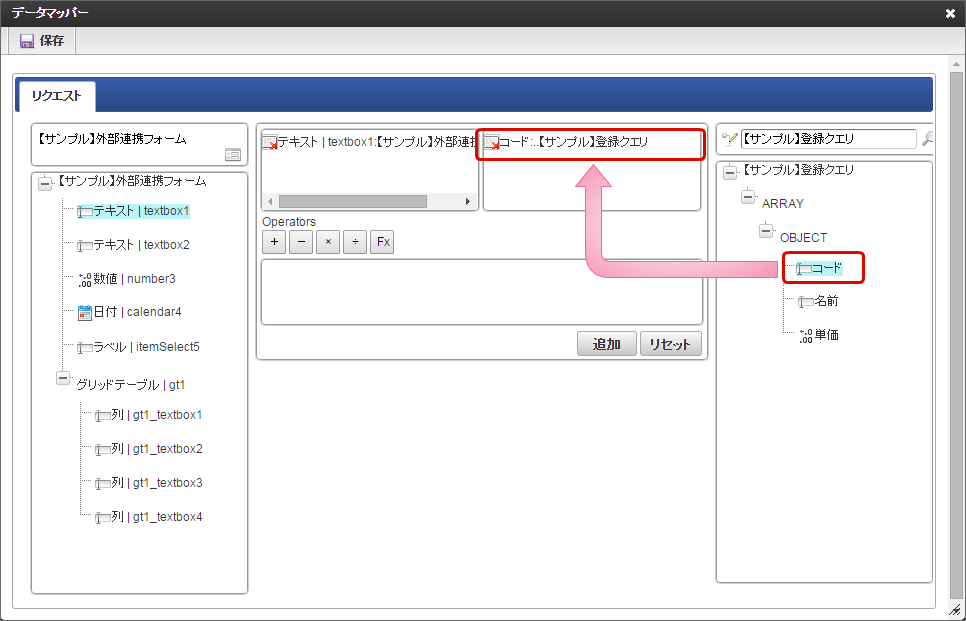Select 列 | gt1_textbox2 item
This screenshot has width=966, height=621.
click(148, 448)
